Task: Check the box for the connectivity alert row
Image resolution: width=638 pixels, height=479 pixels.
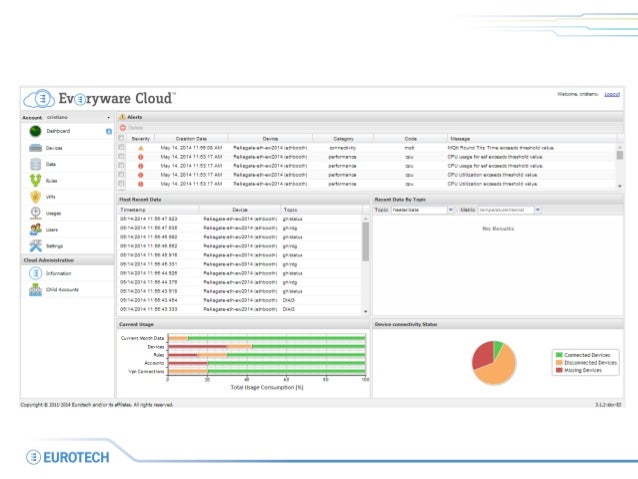Action: (121, 147)
